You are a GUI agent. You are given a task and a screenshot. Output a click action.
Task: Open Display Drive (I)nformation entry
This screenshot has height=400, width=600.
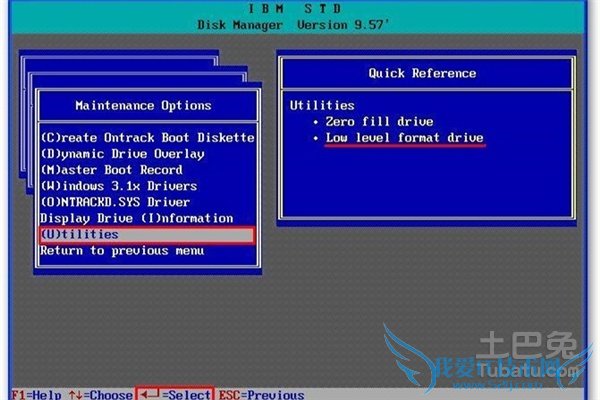137,219
